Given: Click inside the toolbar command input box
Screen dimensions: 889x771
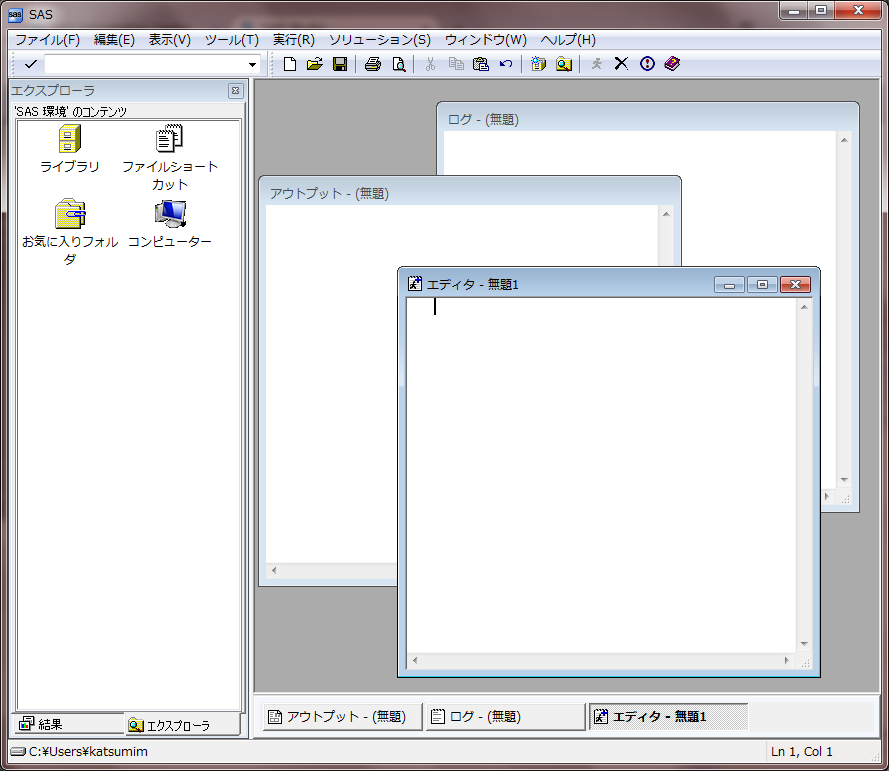Looking at the screenshot, I should click(x=146, y=65).
